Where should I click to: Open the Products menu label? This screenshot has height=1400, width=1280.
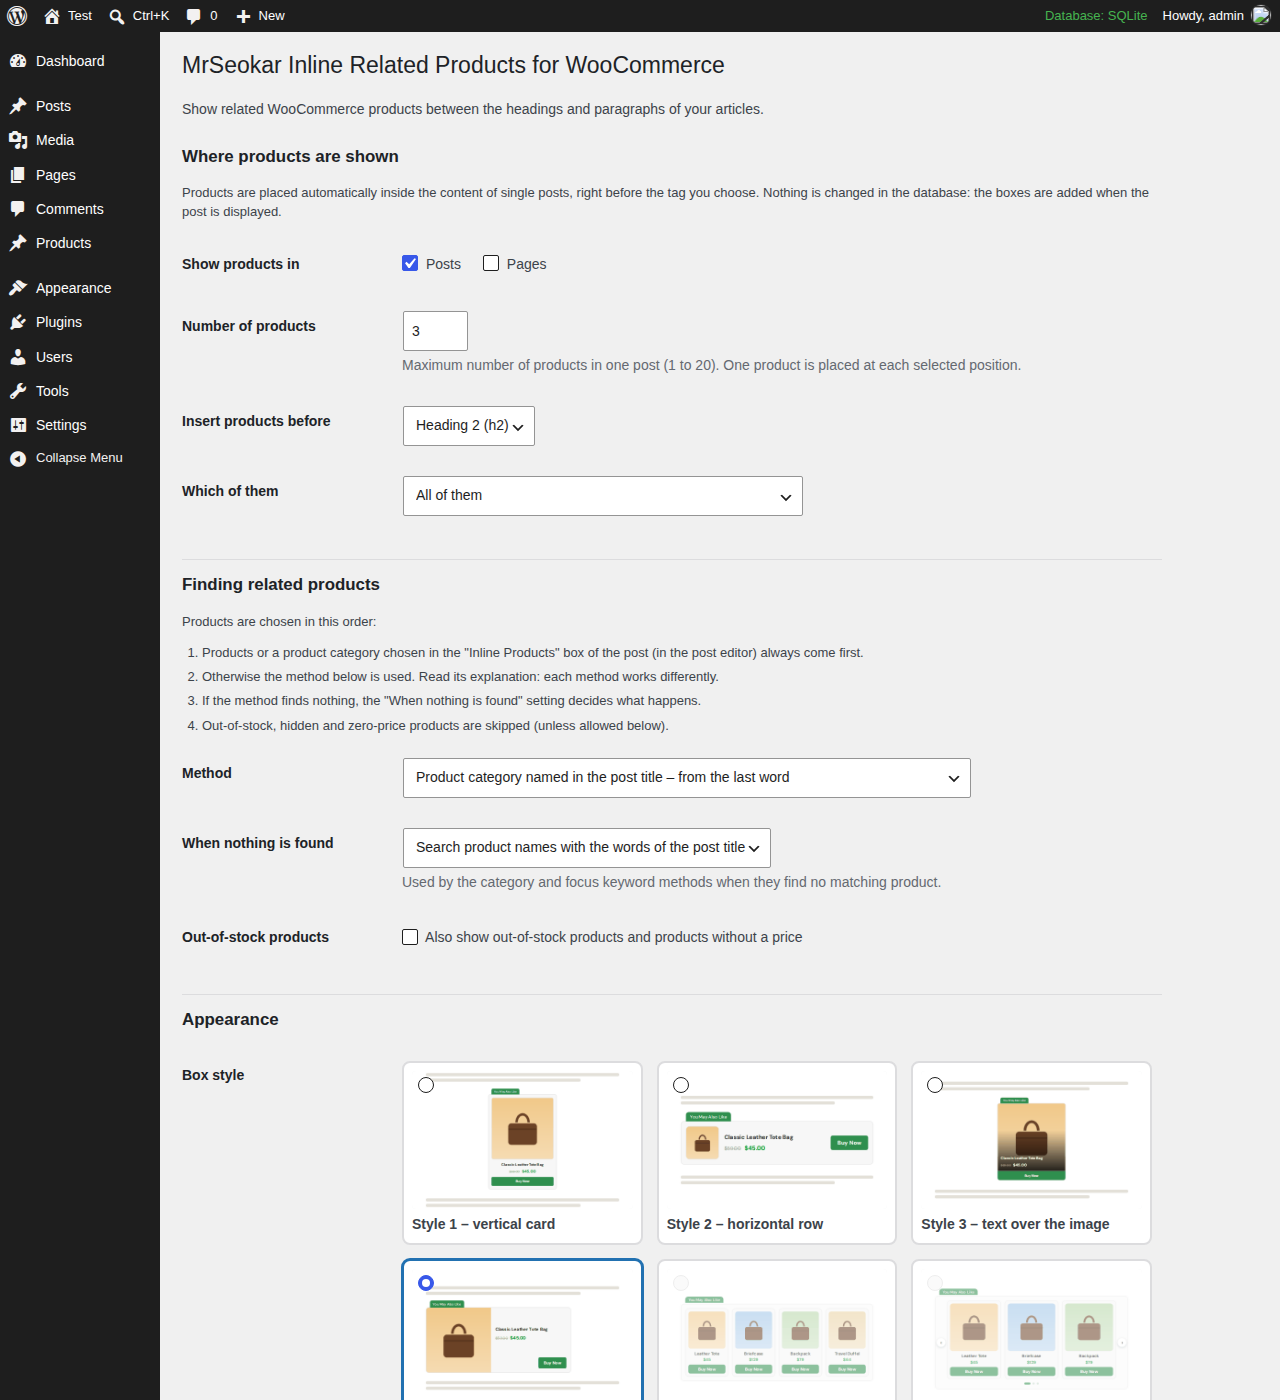63,243
